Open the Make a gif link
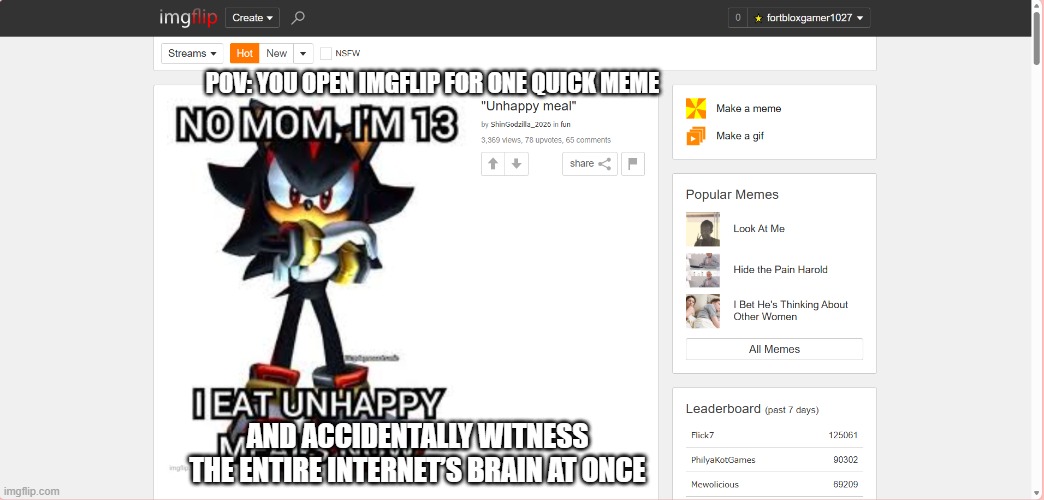The width and height of the screenshot is (1044, 500). pos(740,136)
